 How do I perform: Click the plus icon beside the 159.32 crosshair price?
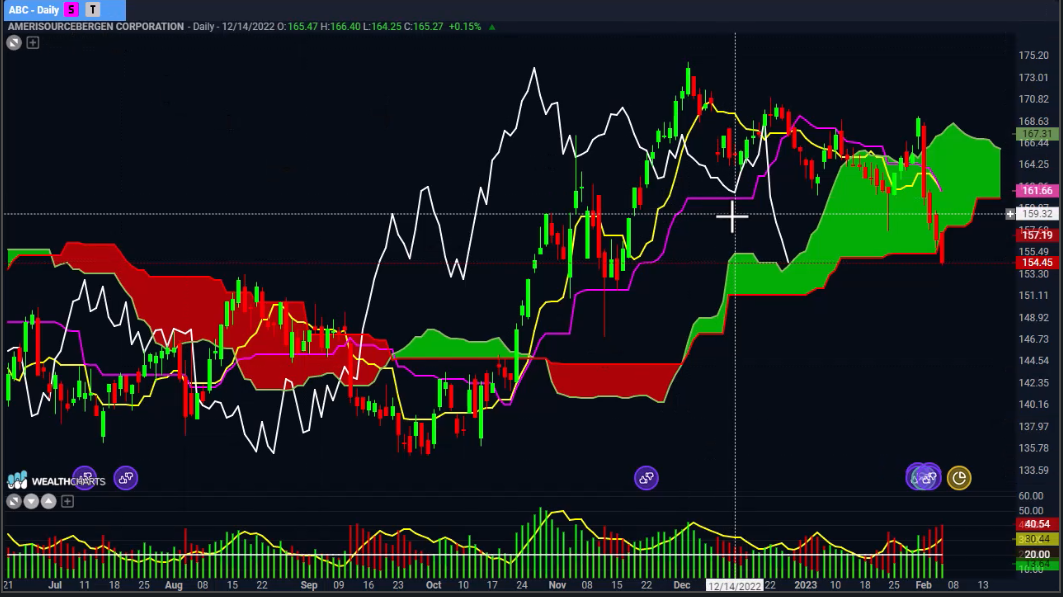click(1010, 214)
